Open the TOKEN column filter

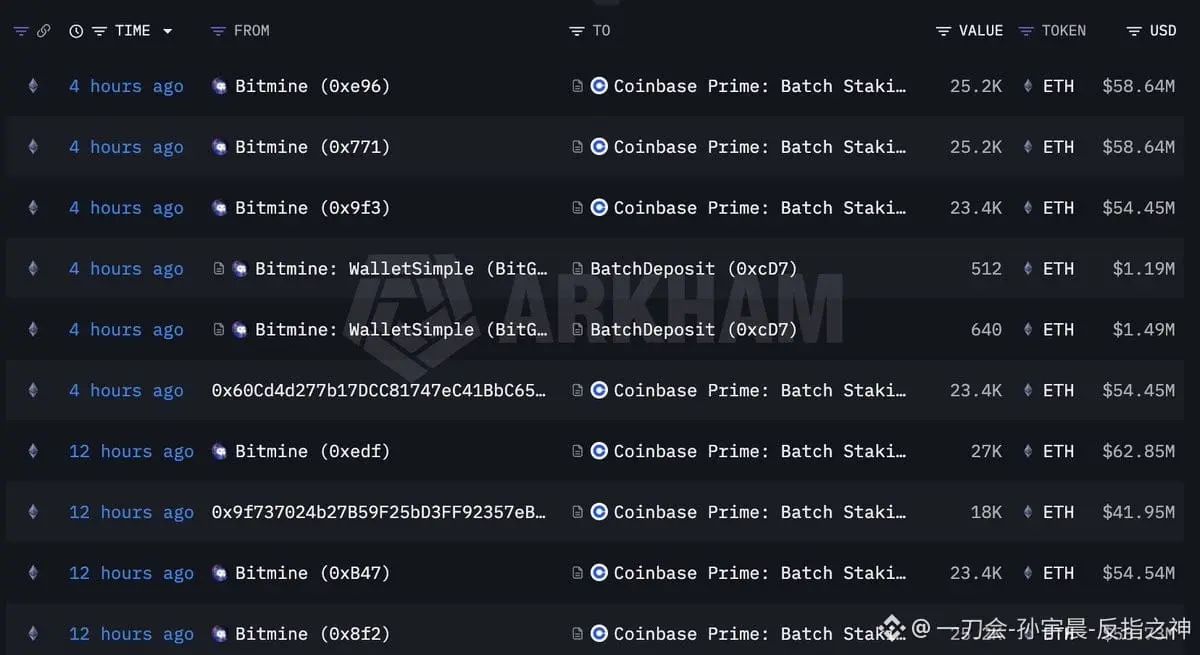[x=1026, y=31]
